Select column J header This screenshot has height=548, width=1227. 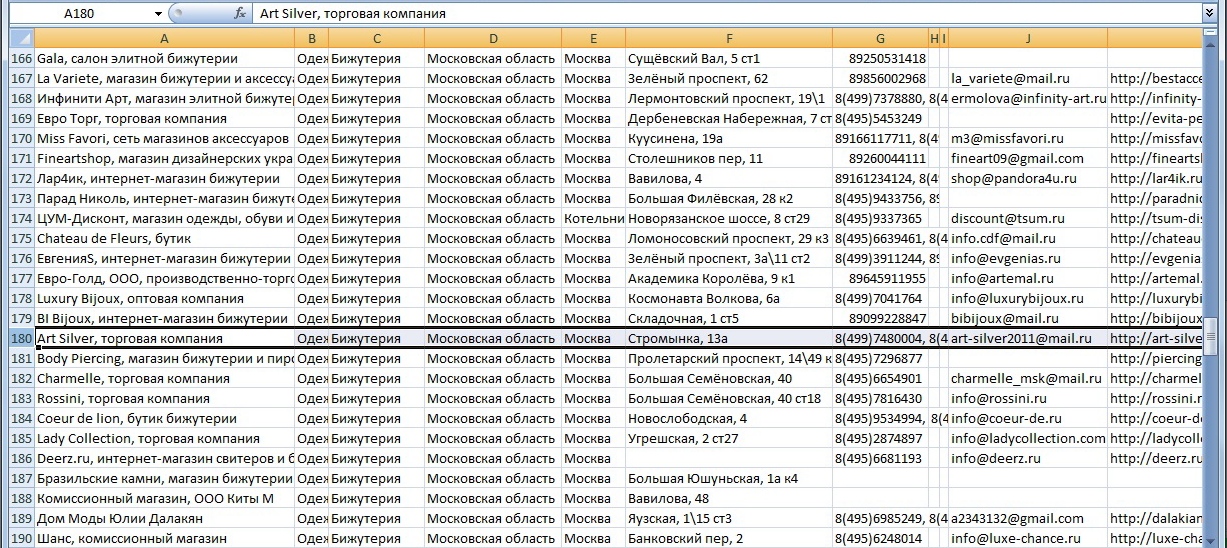(1027, 39)
